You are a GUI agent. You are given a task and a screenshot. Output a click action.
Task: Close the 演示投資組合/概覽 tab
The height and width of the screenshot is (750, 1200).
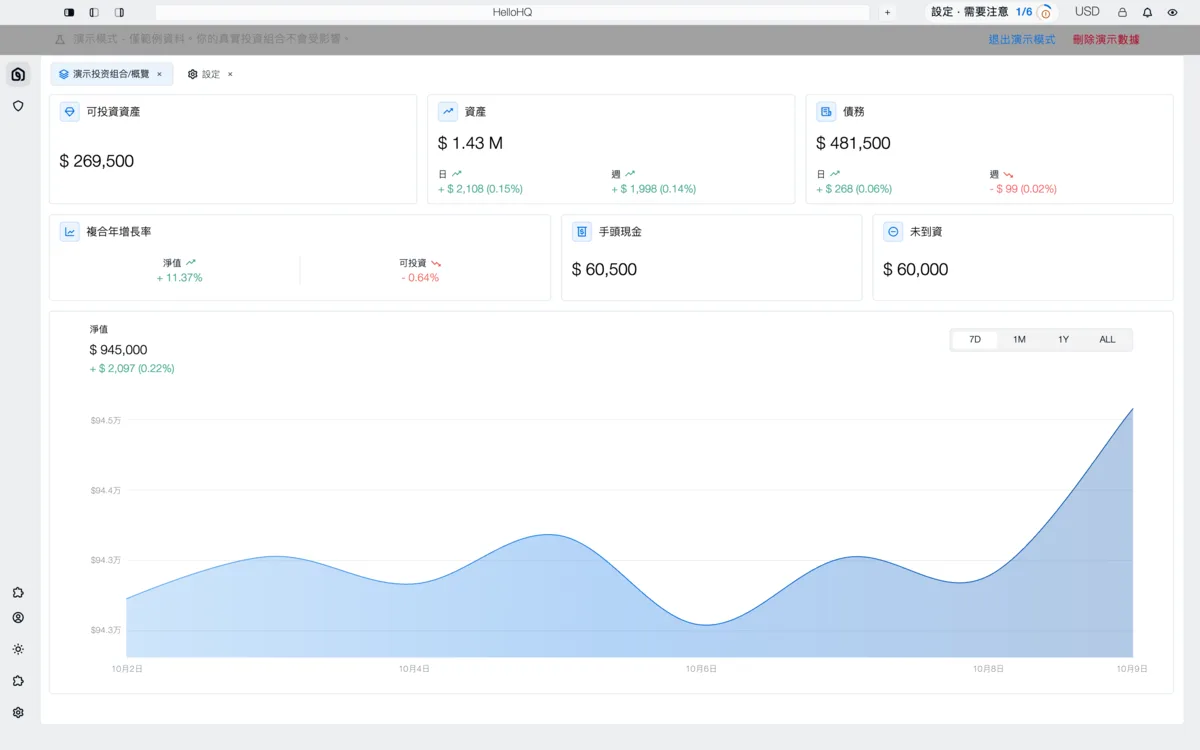(159, 74)
